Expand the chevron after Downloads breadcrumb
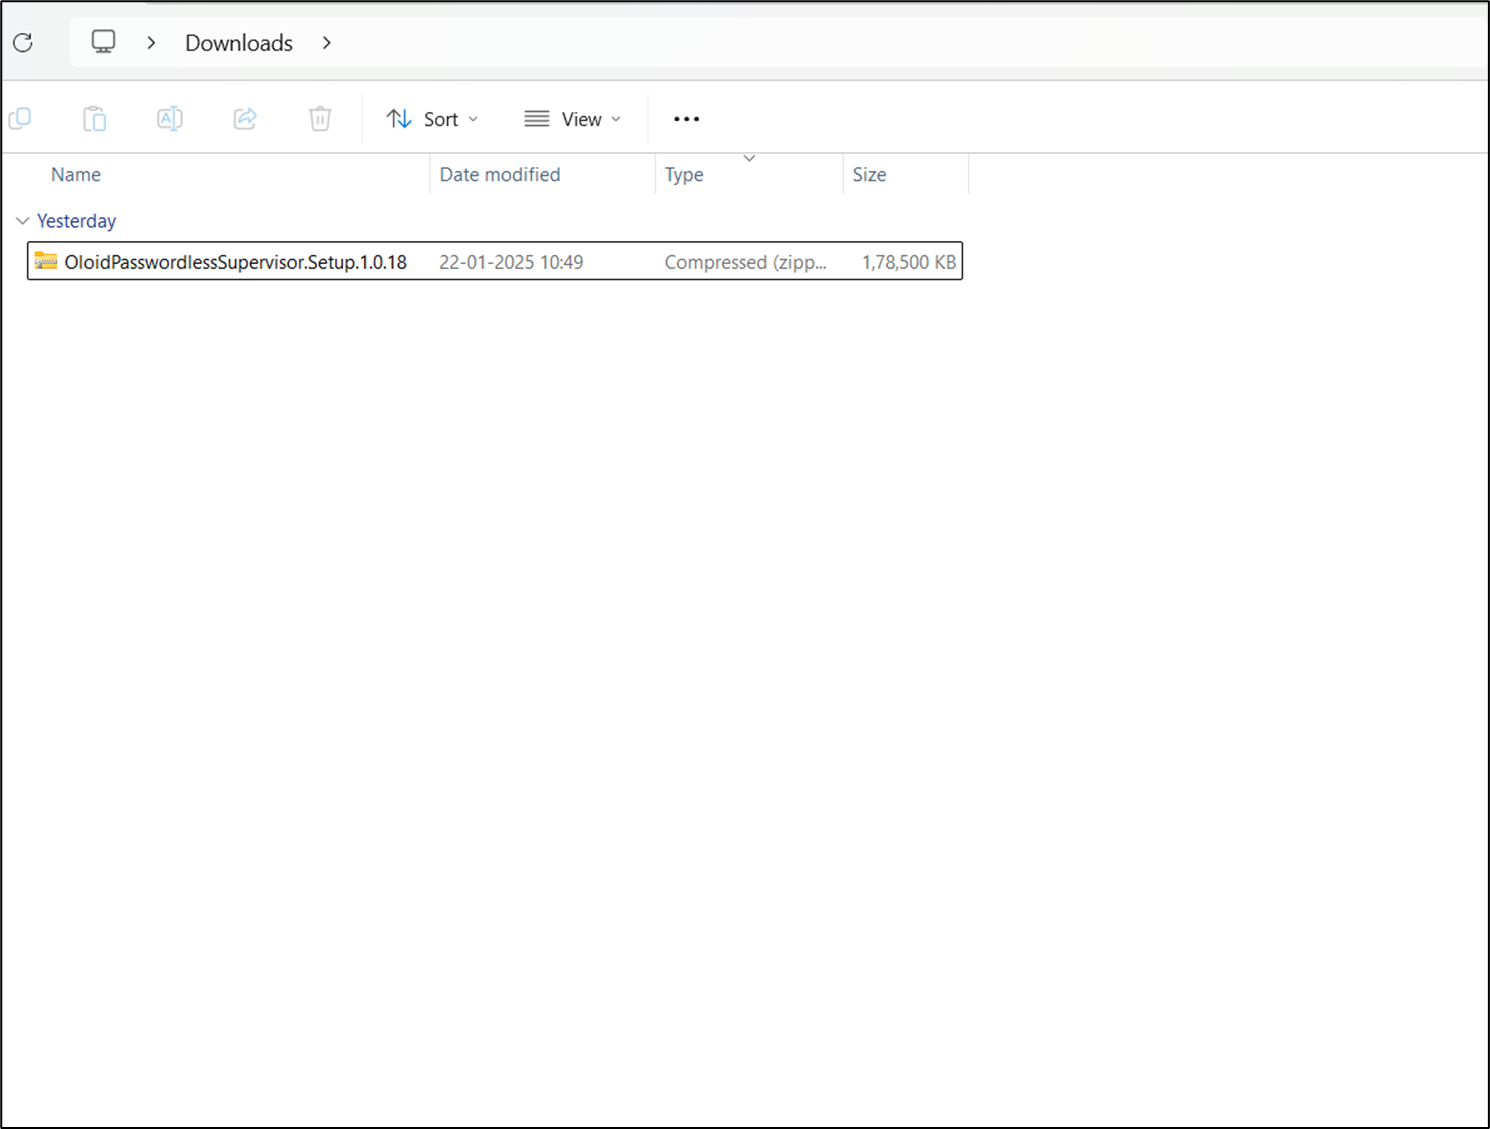Viewport: 1490px width, 1129px height. 326,43
